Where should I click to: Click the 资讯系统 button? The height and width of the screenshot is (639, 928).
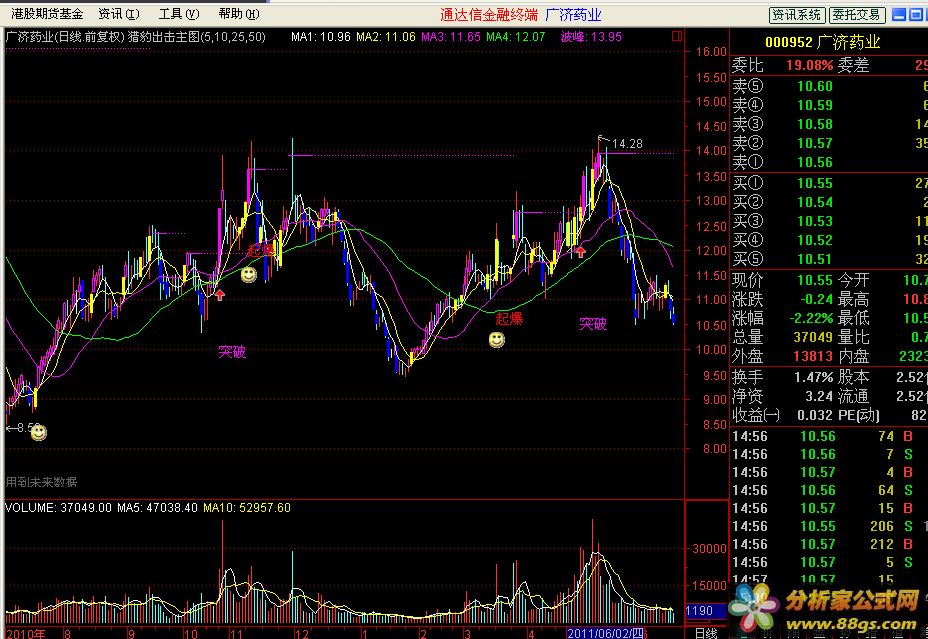[797, 15]
